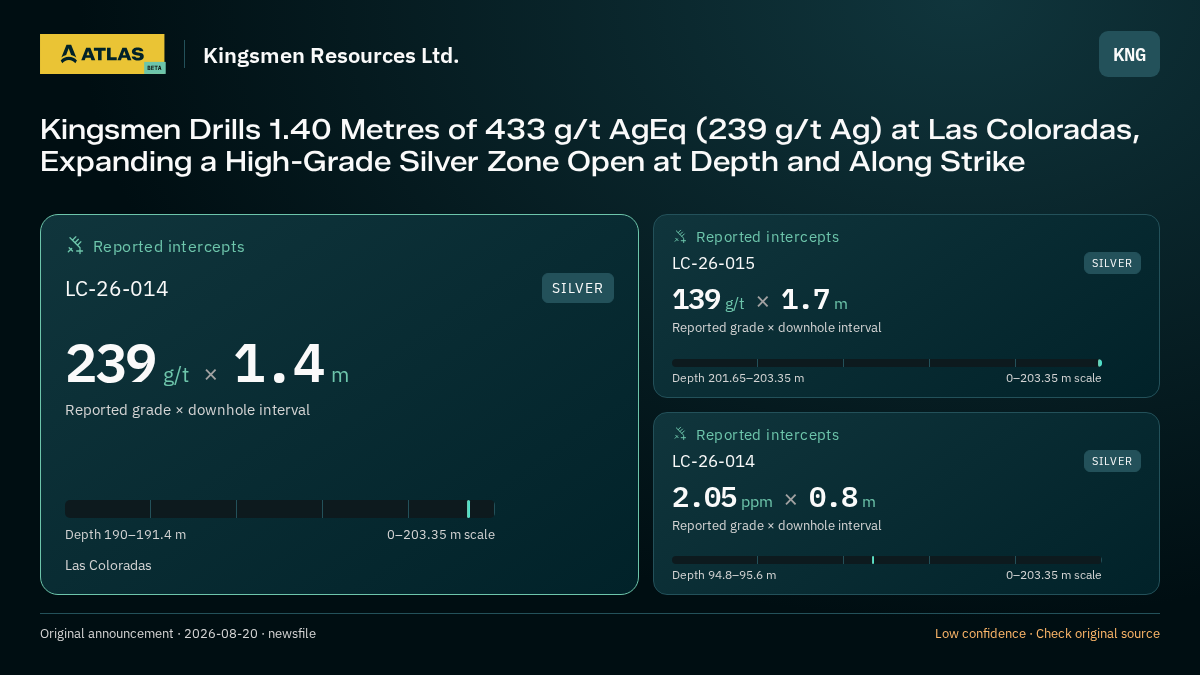
Task: Click the '0–203.35 m scale' label in the 2.05 ppm card
Action: [1053, 575]
